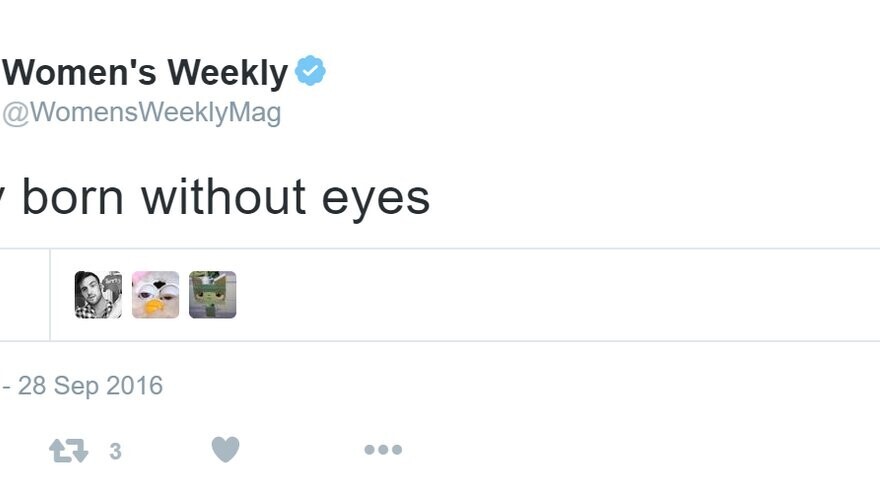Image resolution: width=880 pixels, height=495 pixels.
Task: Click the @WomensWeeklyMag handle
Action: pos(141,113)
